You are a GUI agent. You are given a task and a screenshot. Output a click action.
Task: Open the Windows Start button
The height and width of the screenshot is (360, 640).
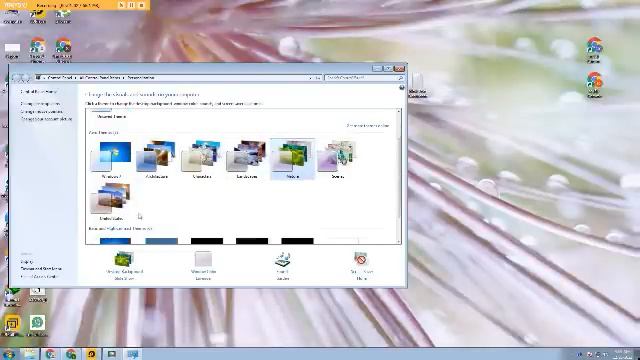click(8, 354)
